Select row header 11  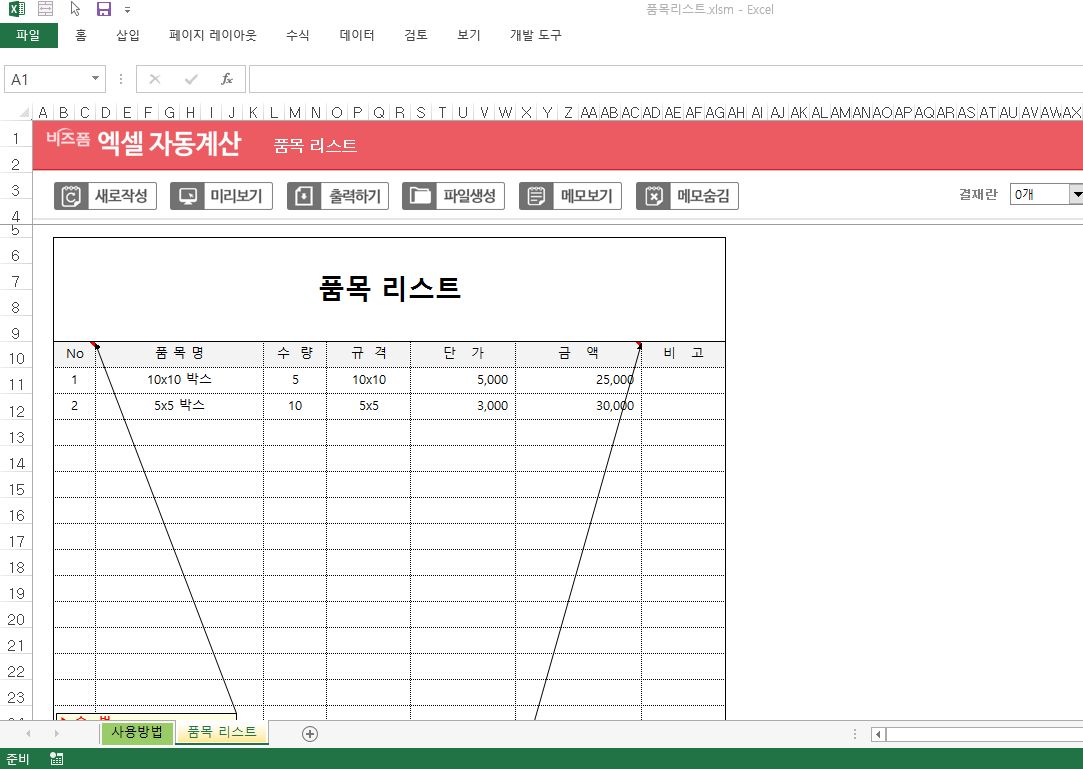click(x=16, y=385)
